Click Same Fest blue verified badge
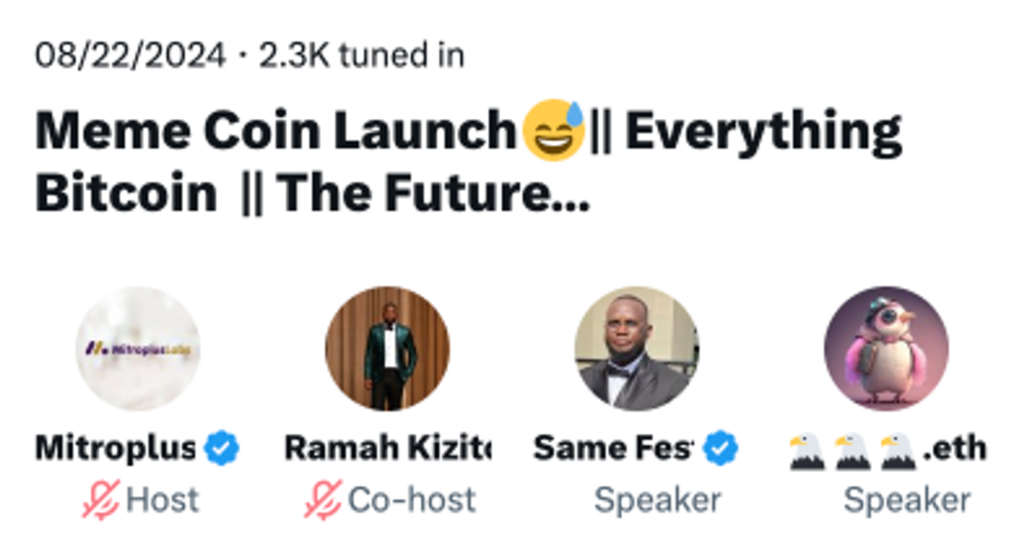 pos(720,448)
